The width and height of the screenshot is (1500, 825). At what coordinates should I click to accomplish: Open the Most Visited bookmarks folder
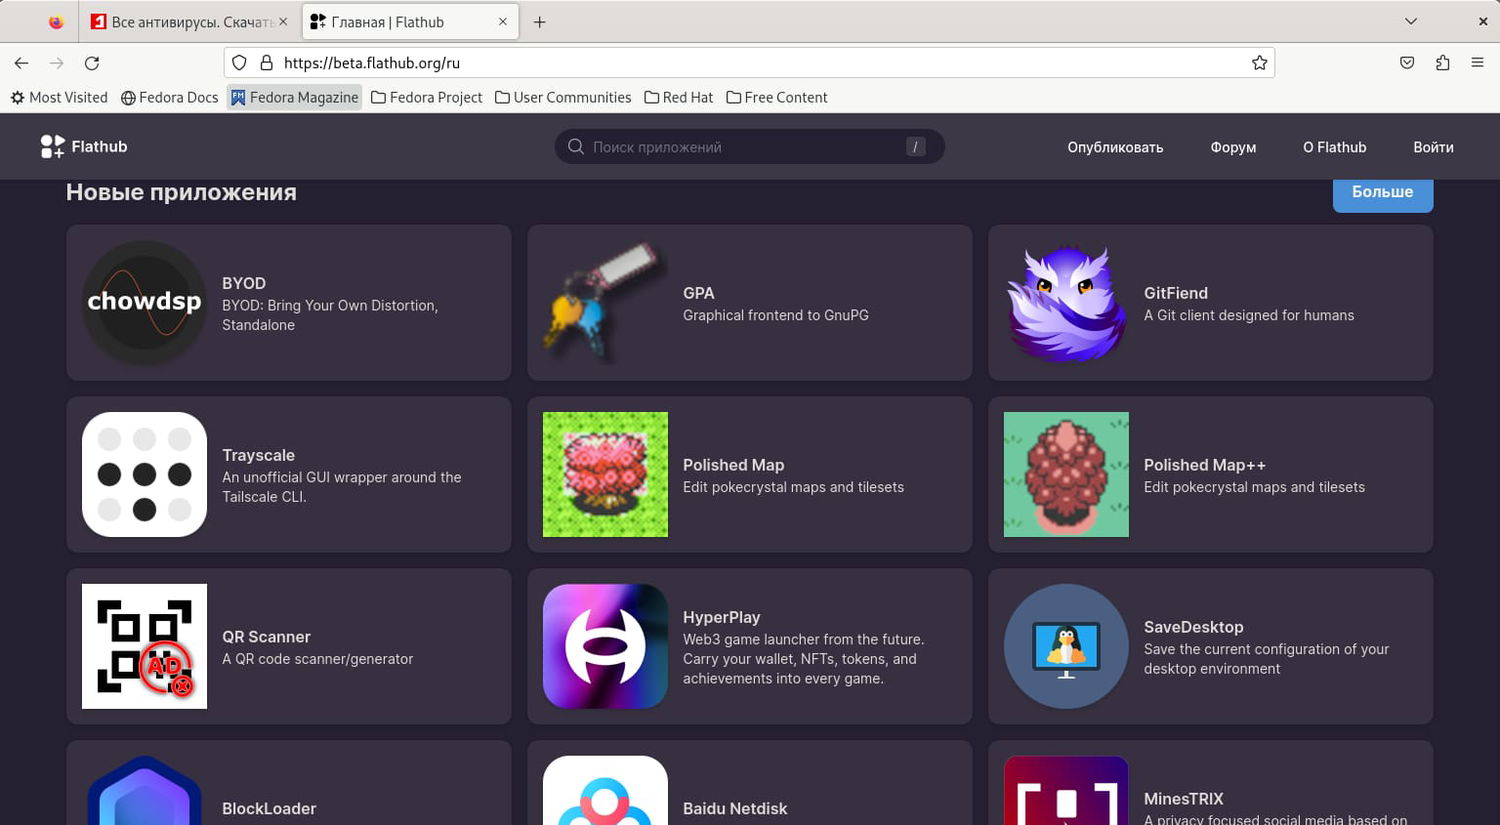(59, 98)
